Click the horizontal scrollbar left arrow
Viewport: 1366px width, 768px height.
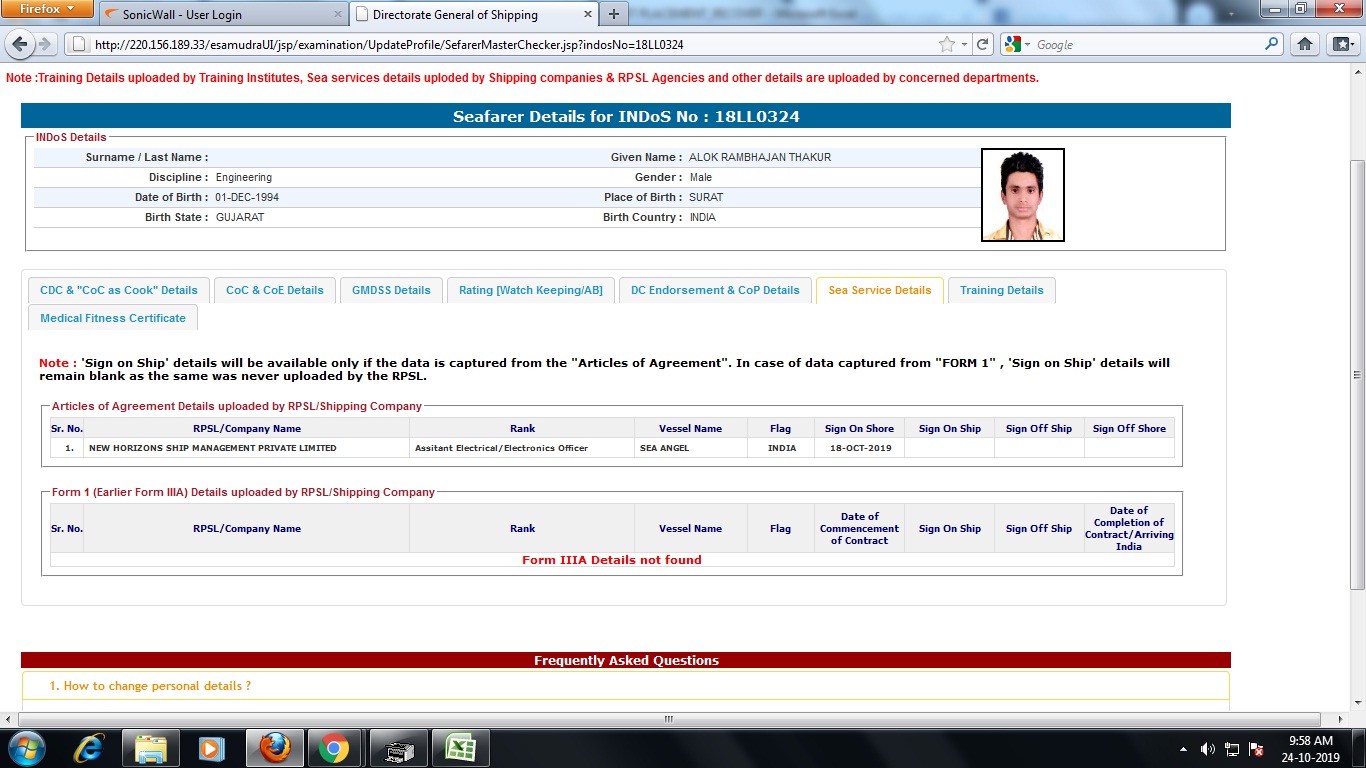9,719
